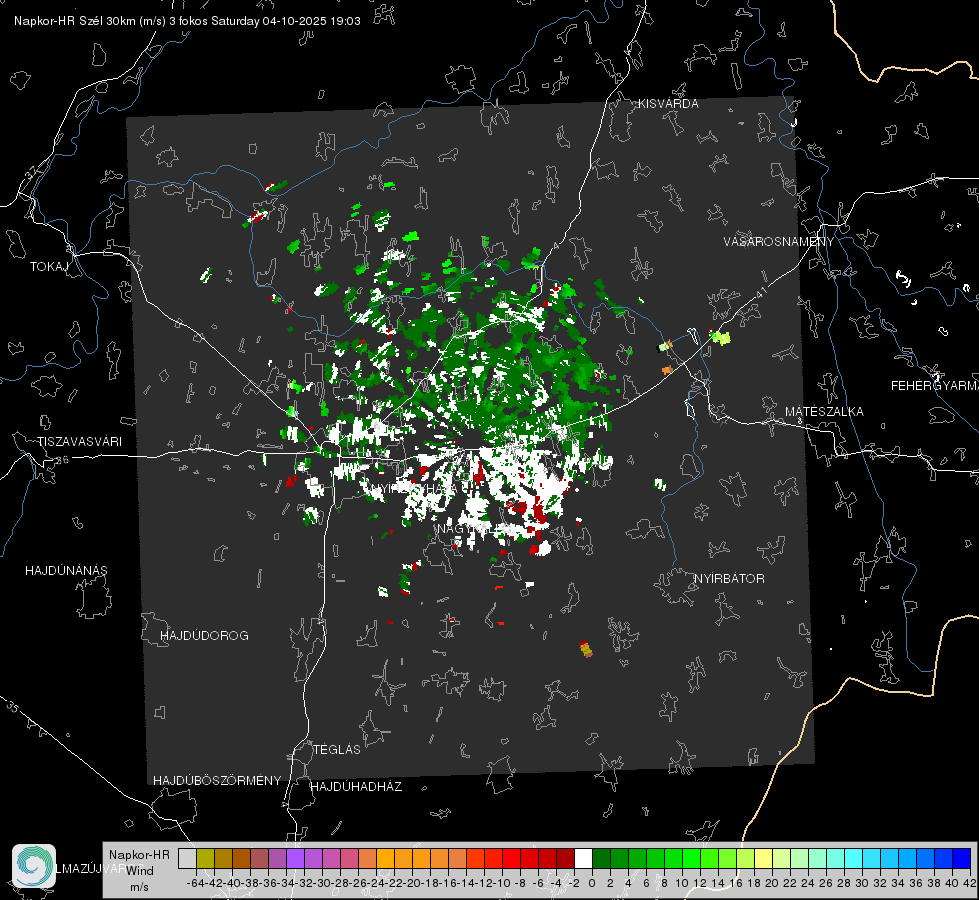This screenshot has height=900, width=979.
Task: Click the MÁTÉSZALKA city label
Action: [824, 412]
